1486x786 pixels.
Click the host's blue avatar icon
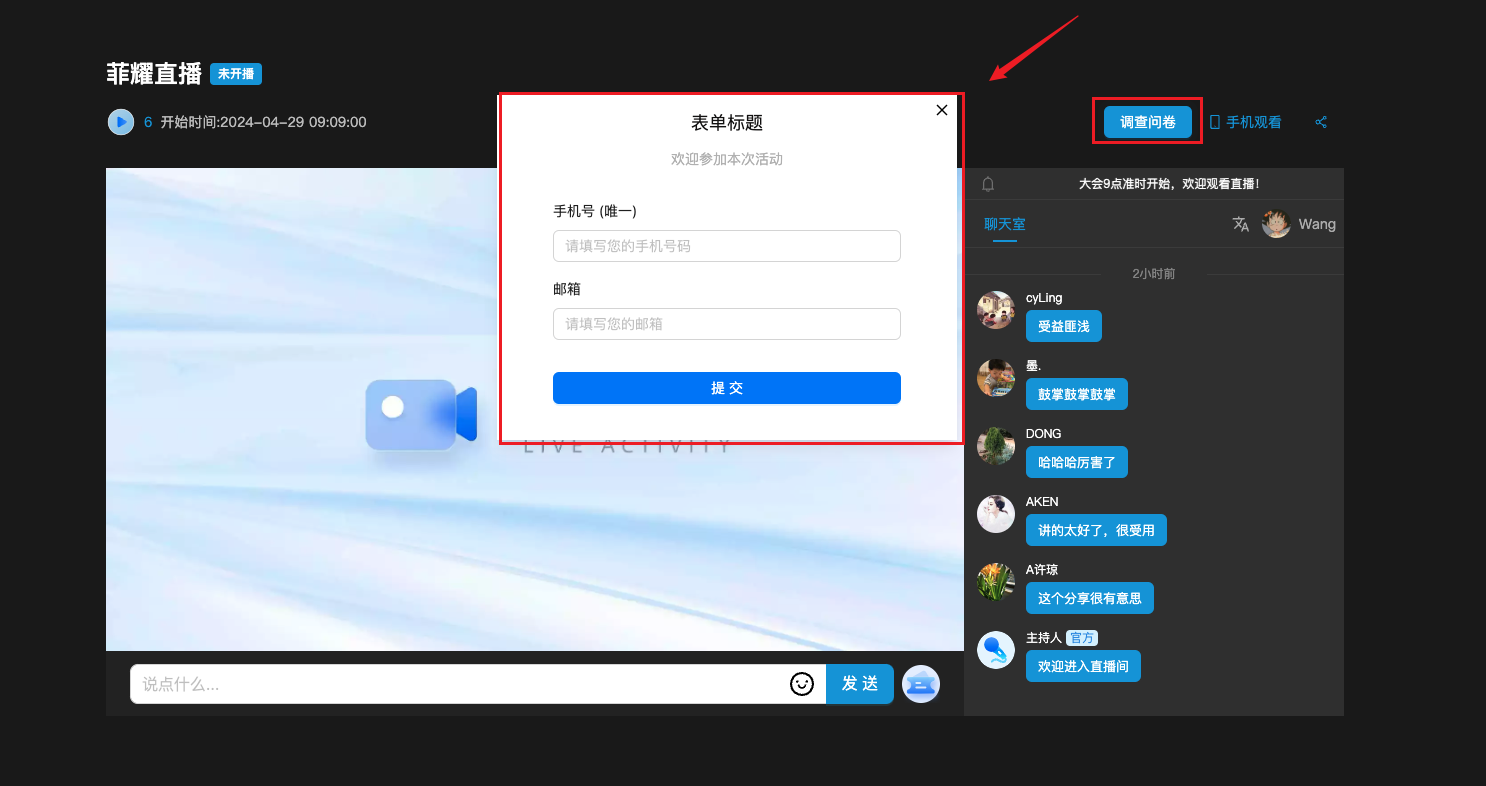point(996,650)
